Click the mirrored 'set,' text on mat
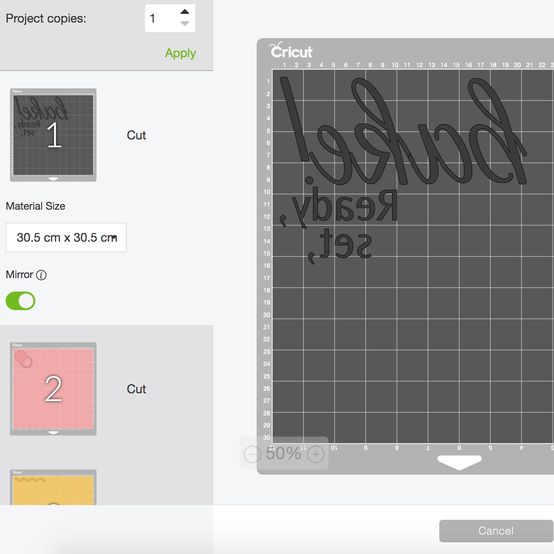554x554 pixels. tap(339, 245)
